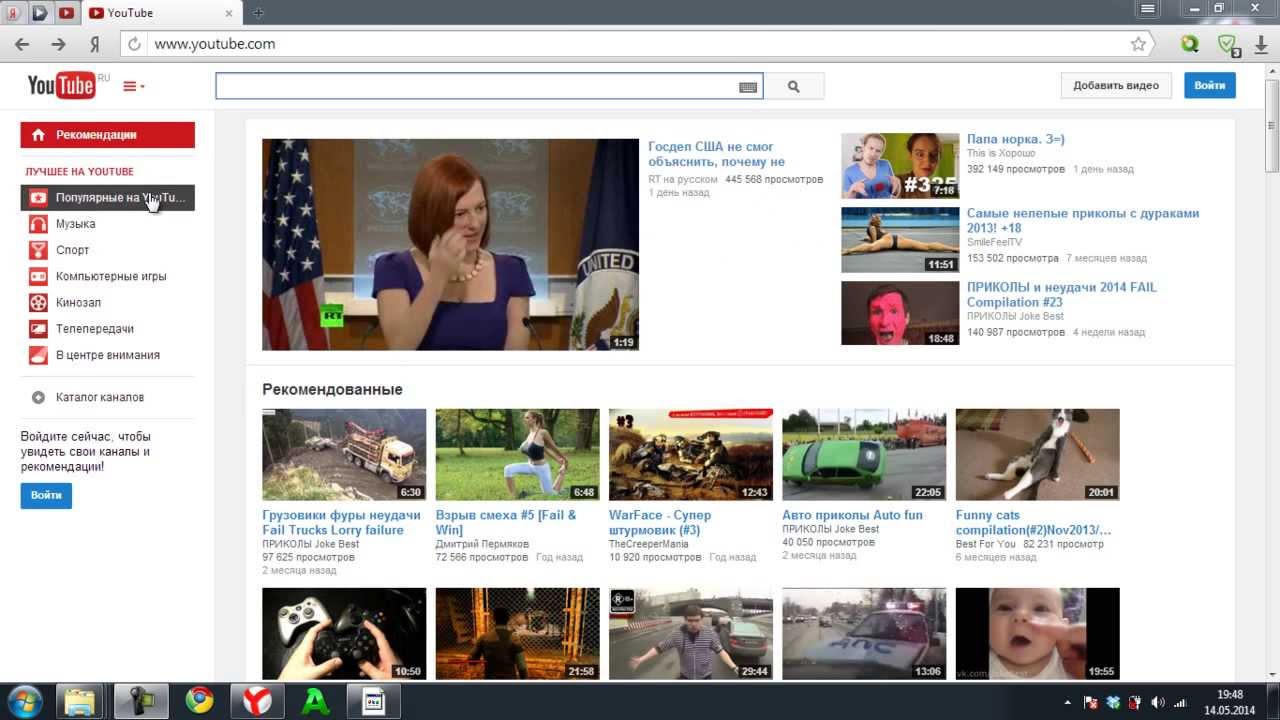Open the Спорт sidebar category

(x=72, y=250)
